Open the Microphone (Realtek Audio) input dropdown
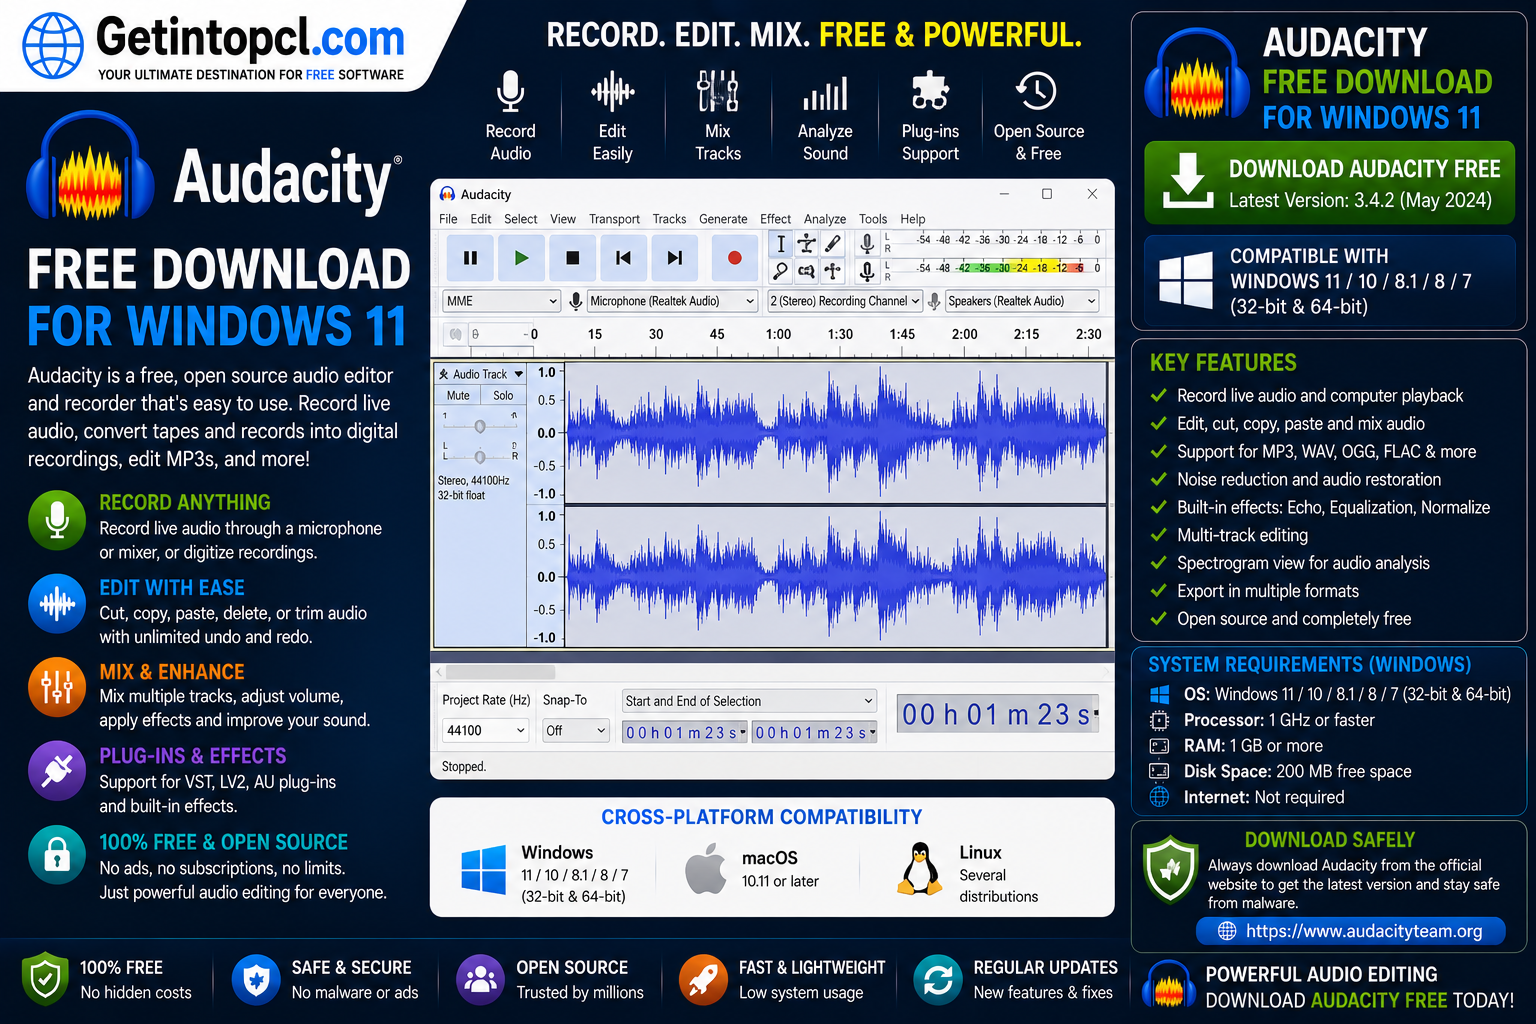1536x1024 pixels. click(672, 301)
